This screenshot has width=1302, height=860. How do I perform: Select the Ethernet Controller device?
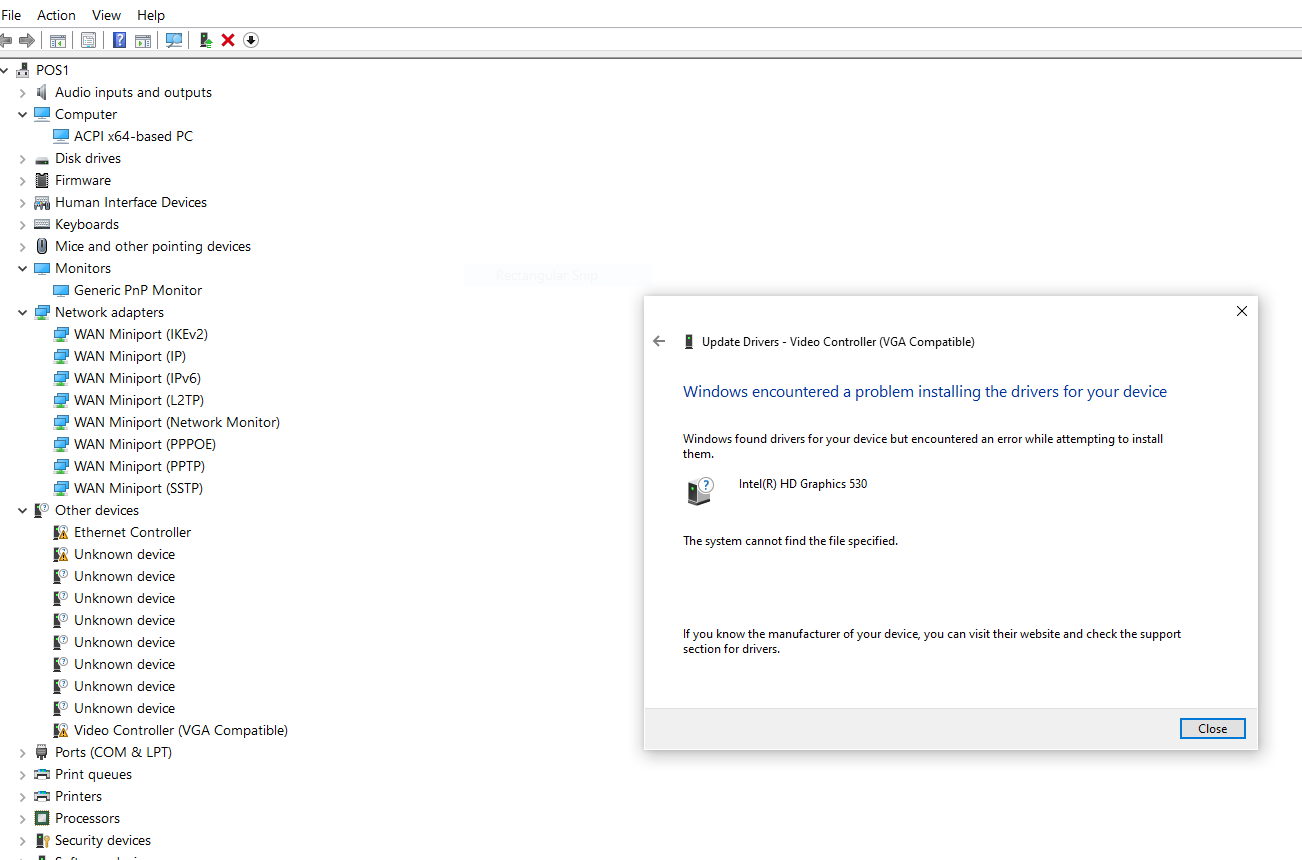[x=132, y=532]
